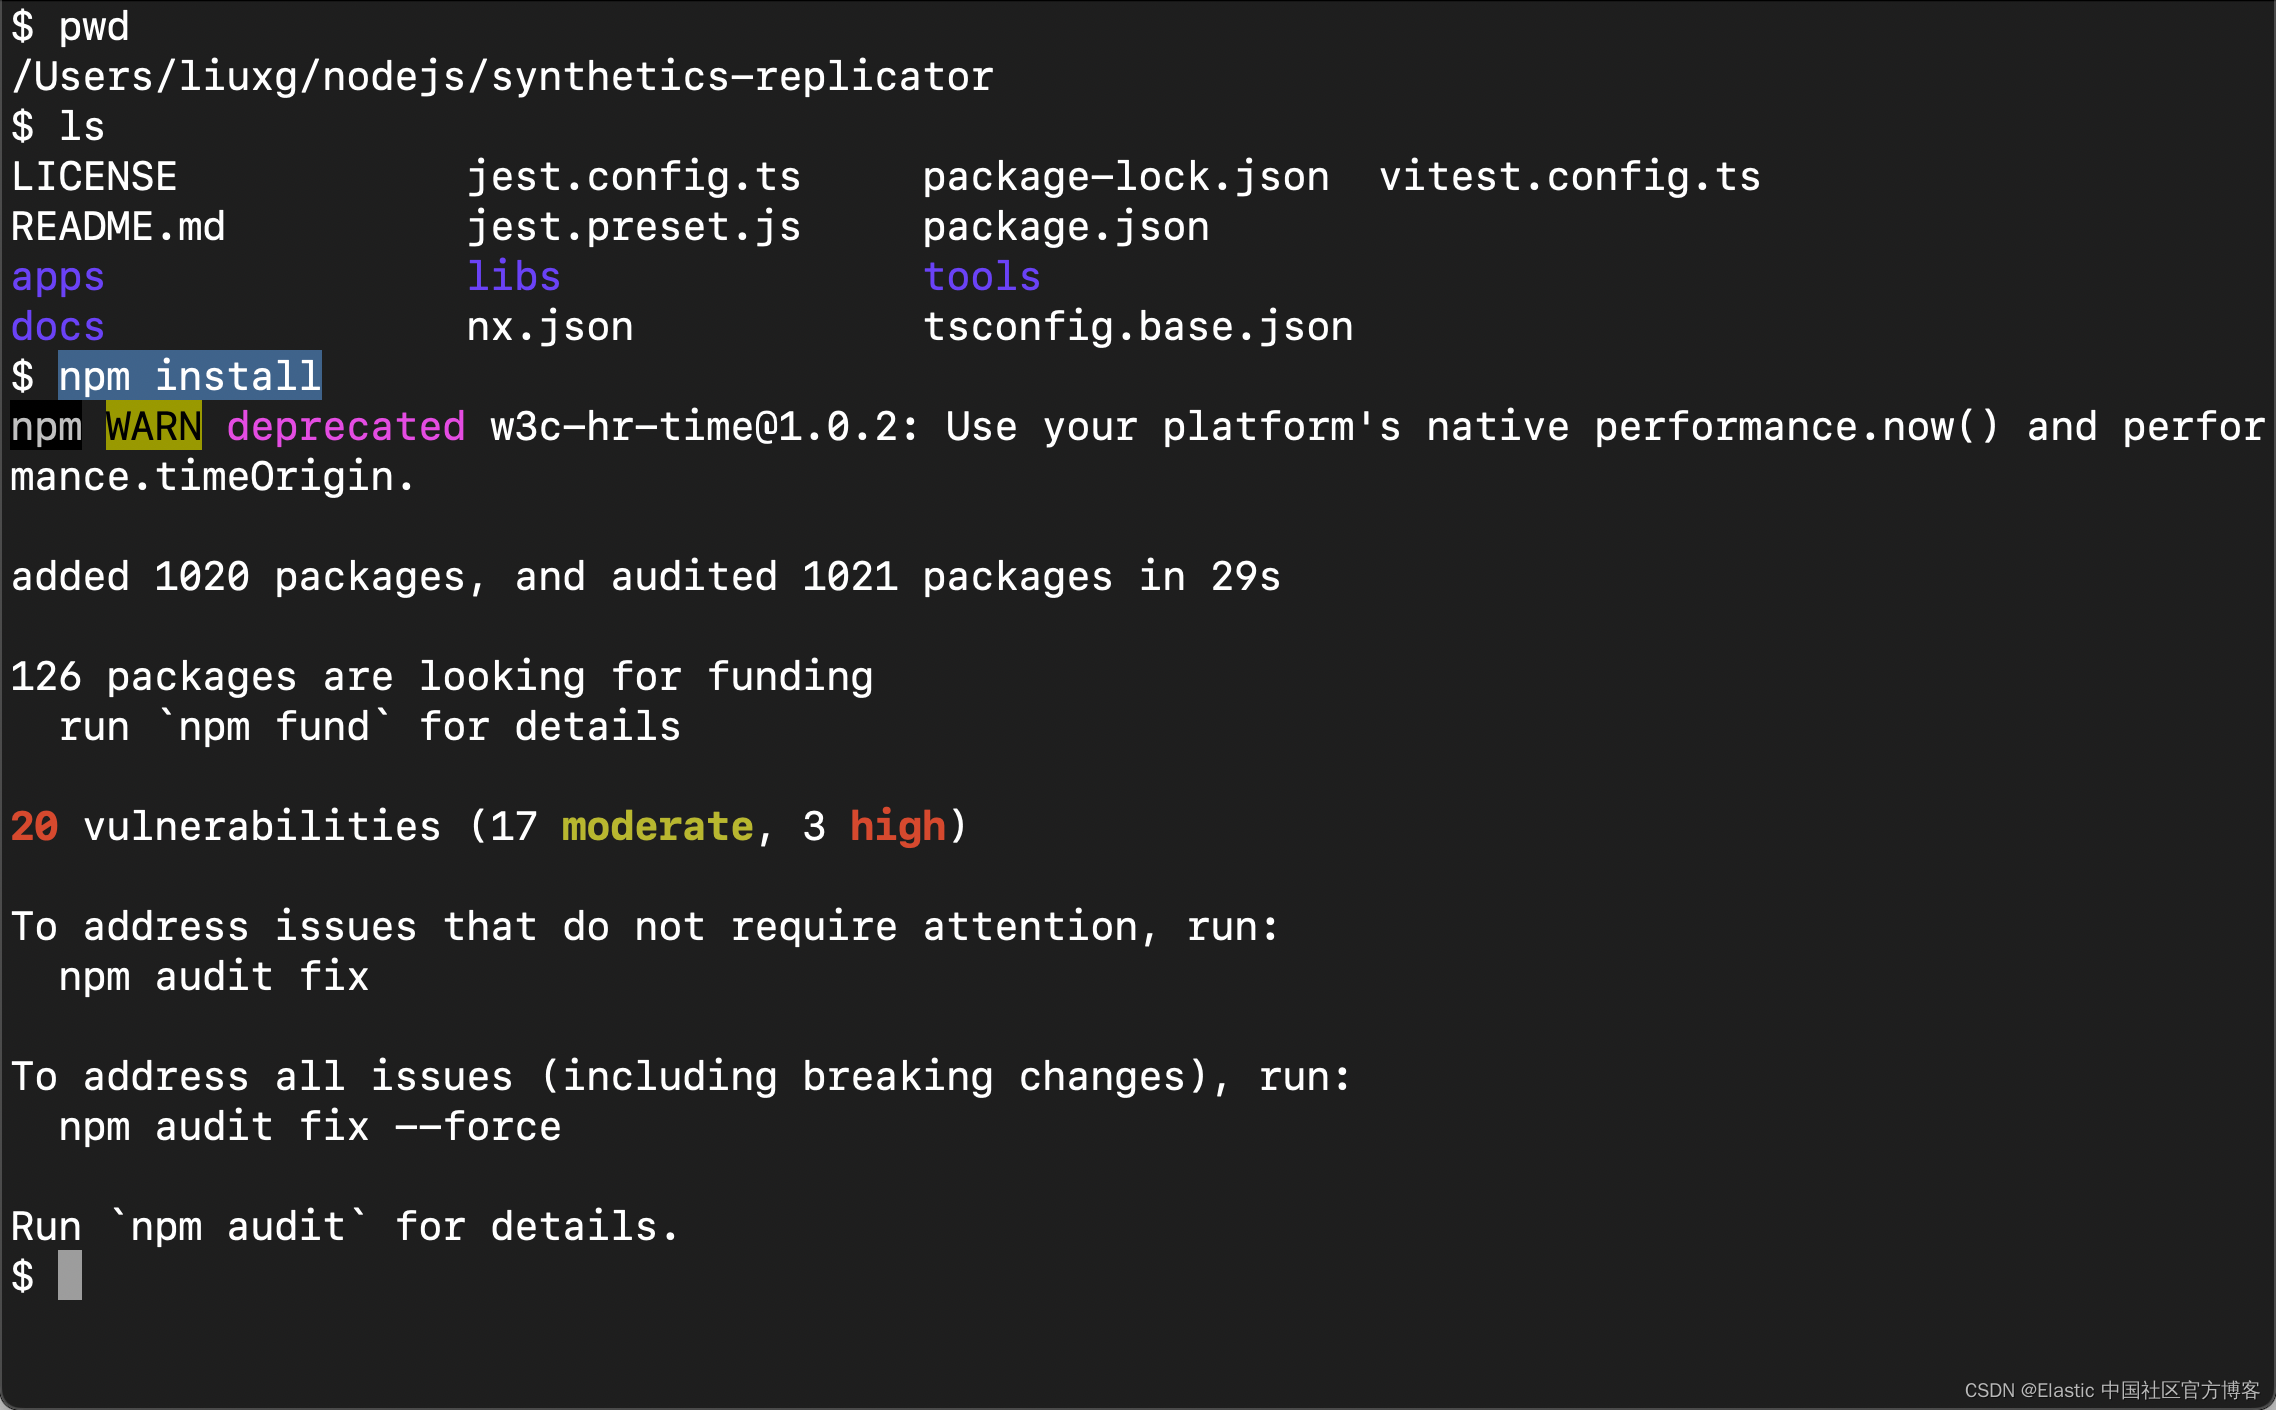Click the red high severity word
Screen dimensions: 2276x1410
pyautogui.click(x=897, y=827)
